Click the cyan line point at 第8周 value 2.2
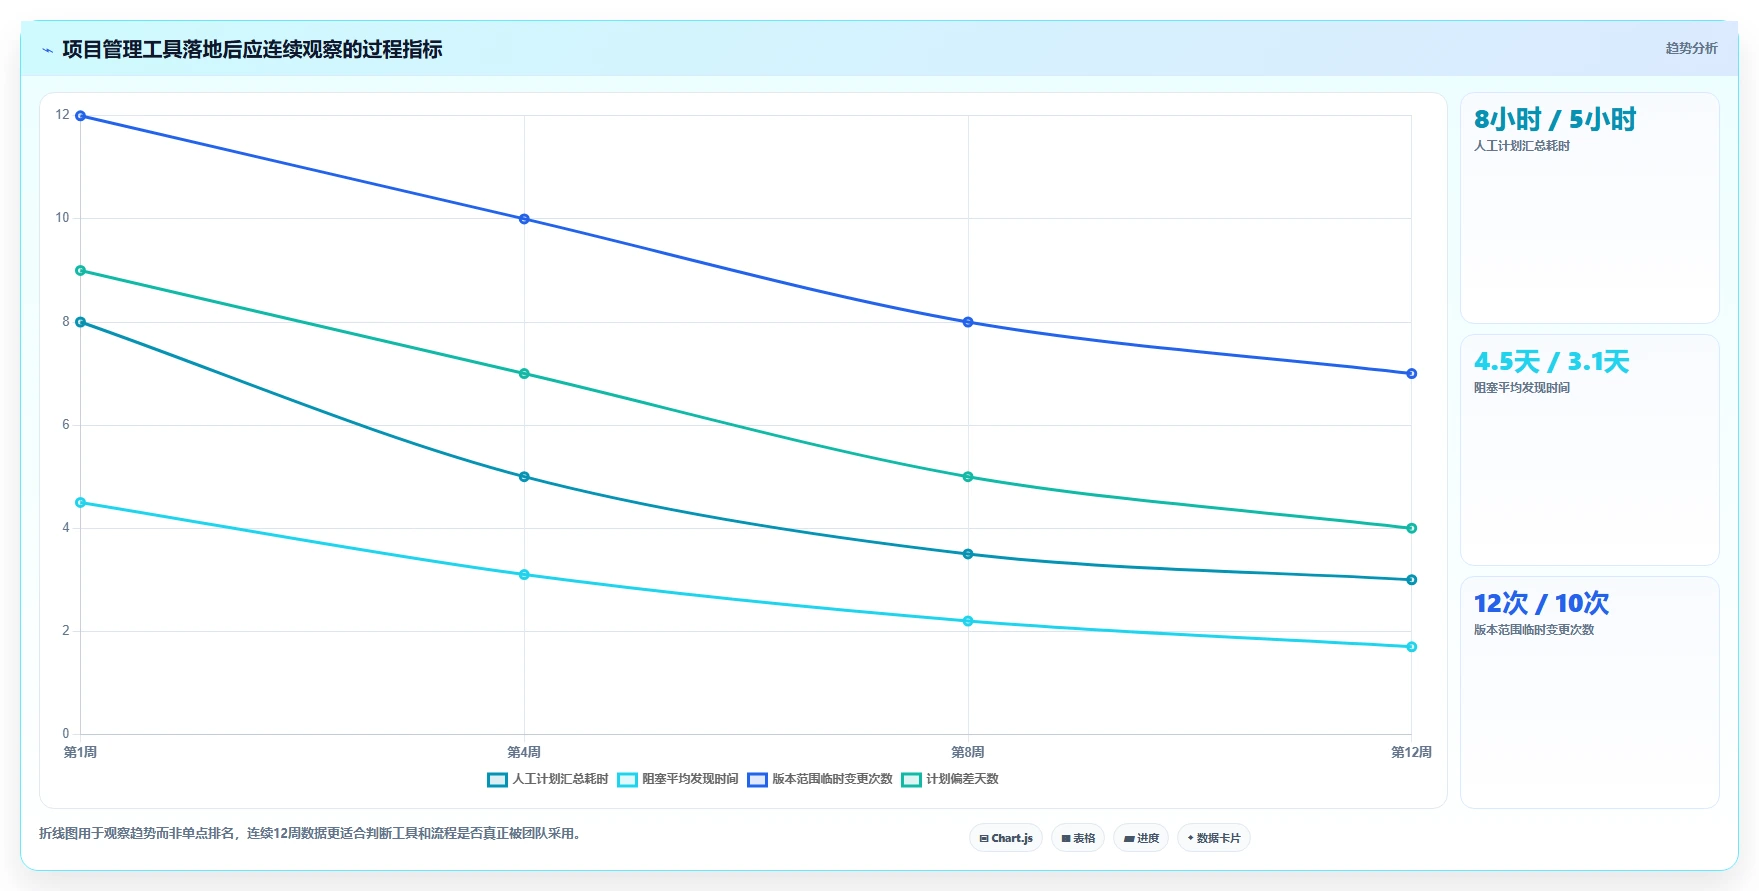Screen dimensions: 1759x891 pos(968,621)
